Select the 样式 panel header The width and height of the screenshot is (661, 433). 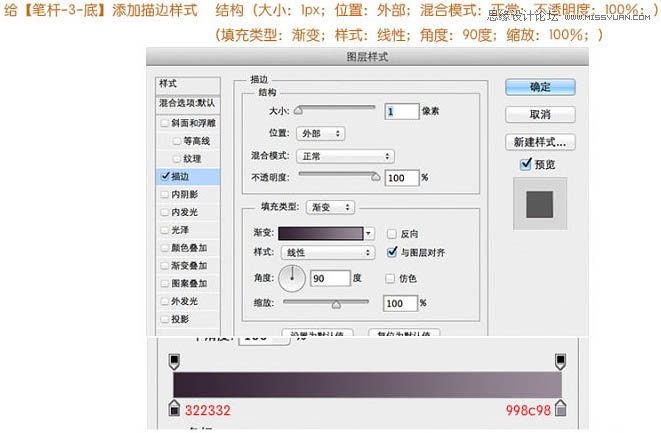point(188,84)
